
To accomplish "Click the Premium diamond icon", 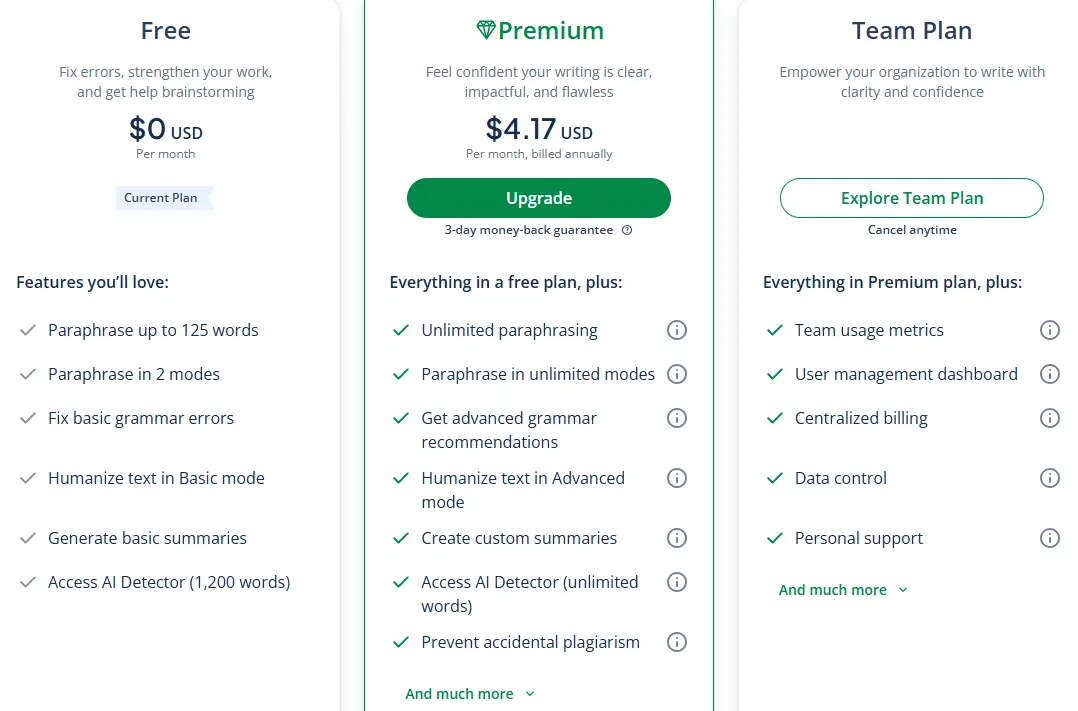I will [485, 30].
